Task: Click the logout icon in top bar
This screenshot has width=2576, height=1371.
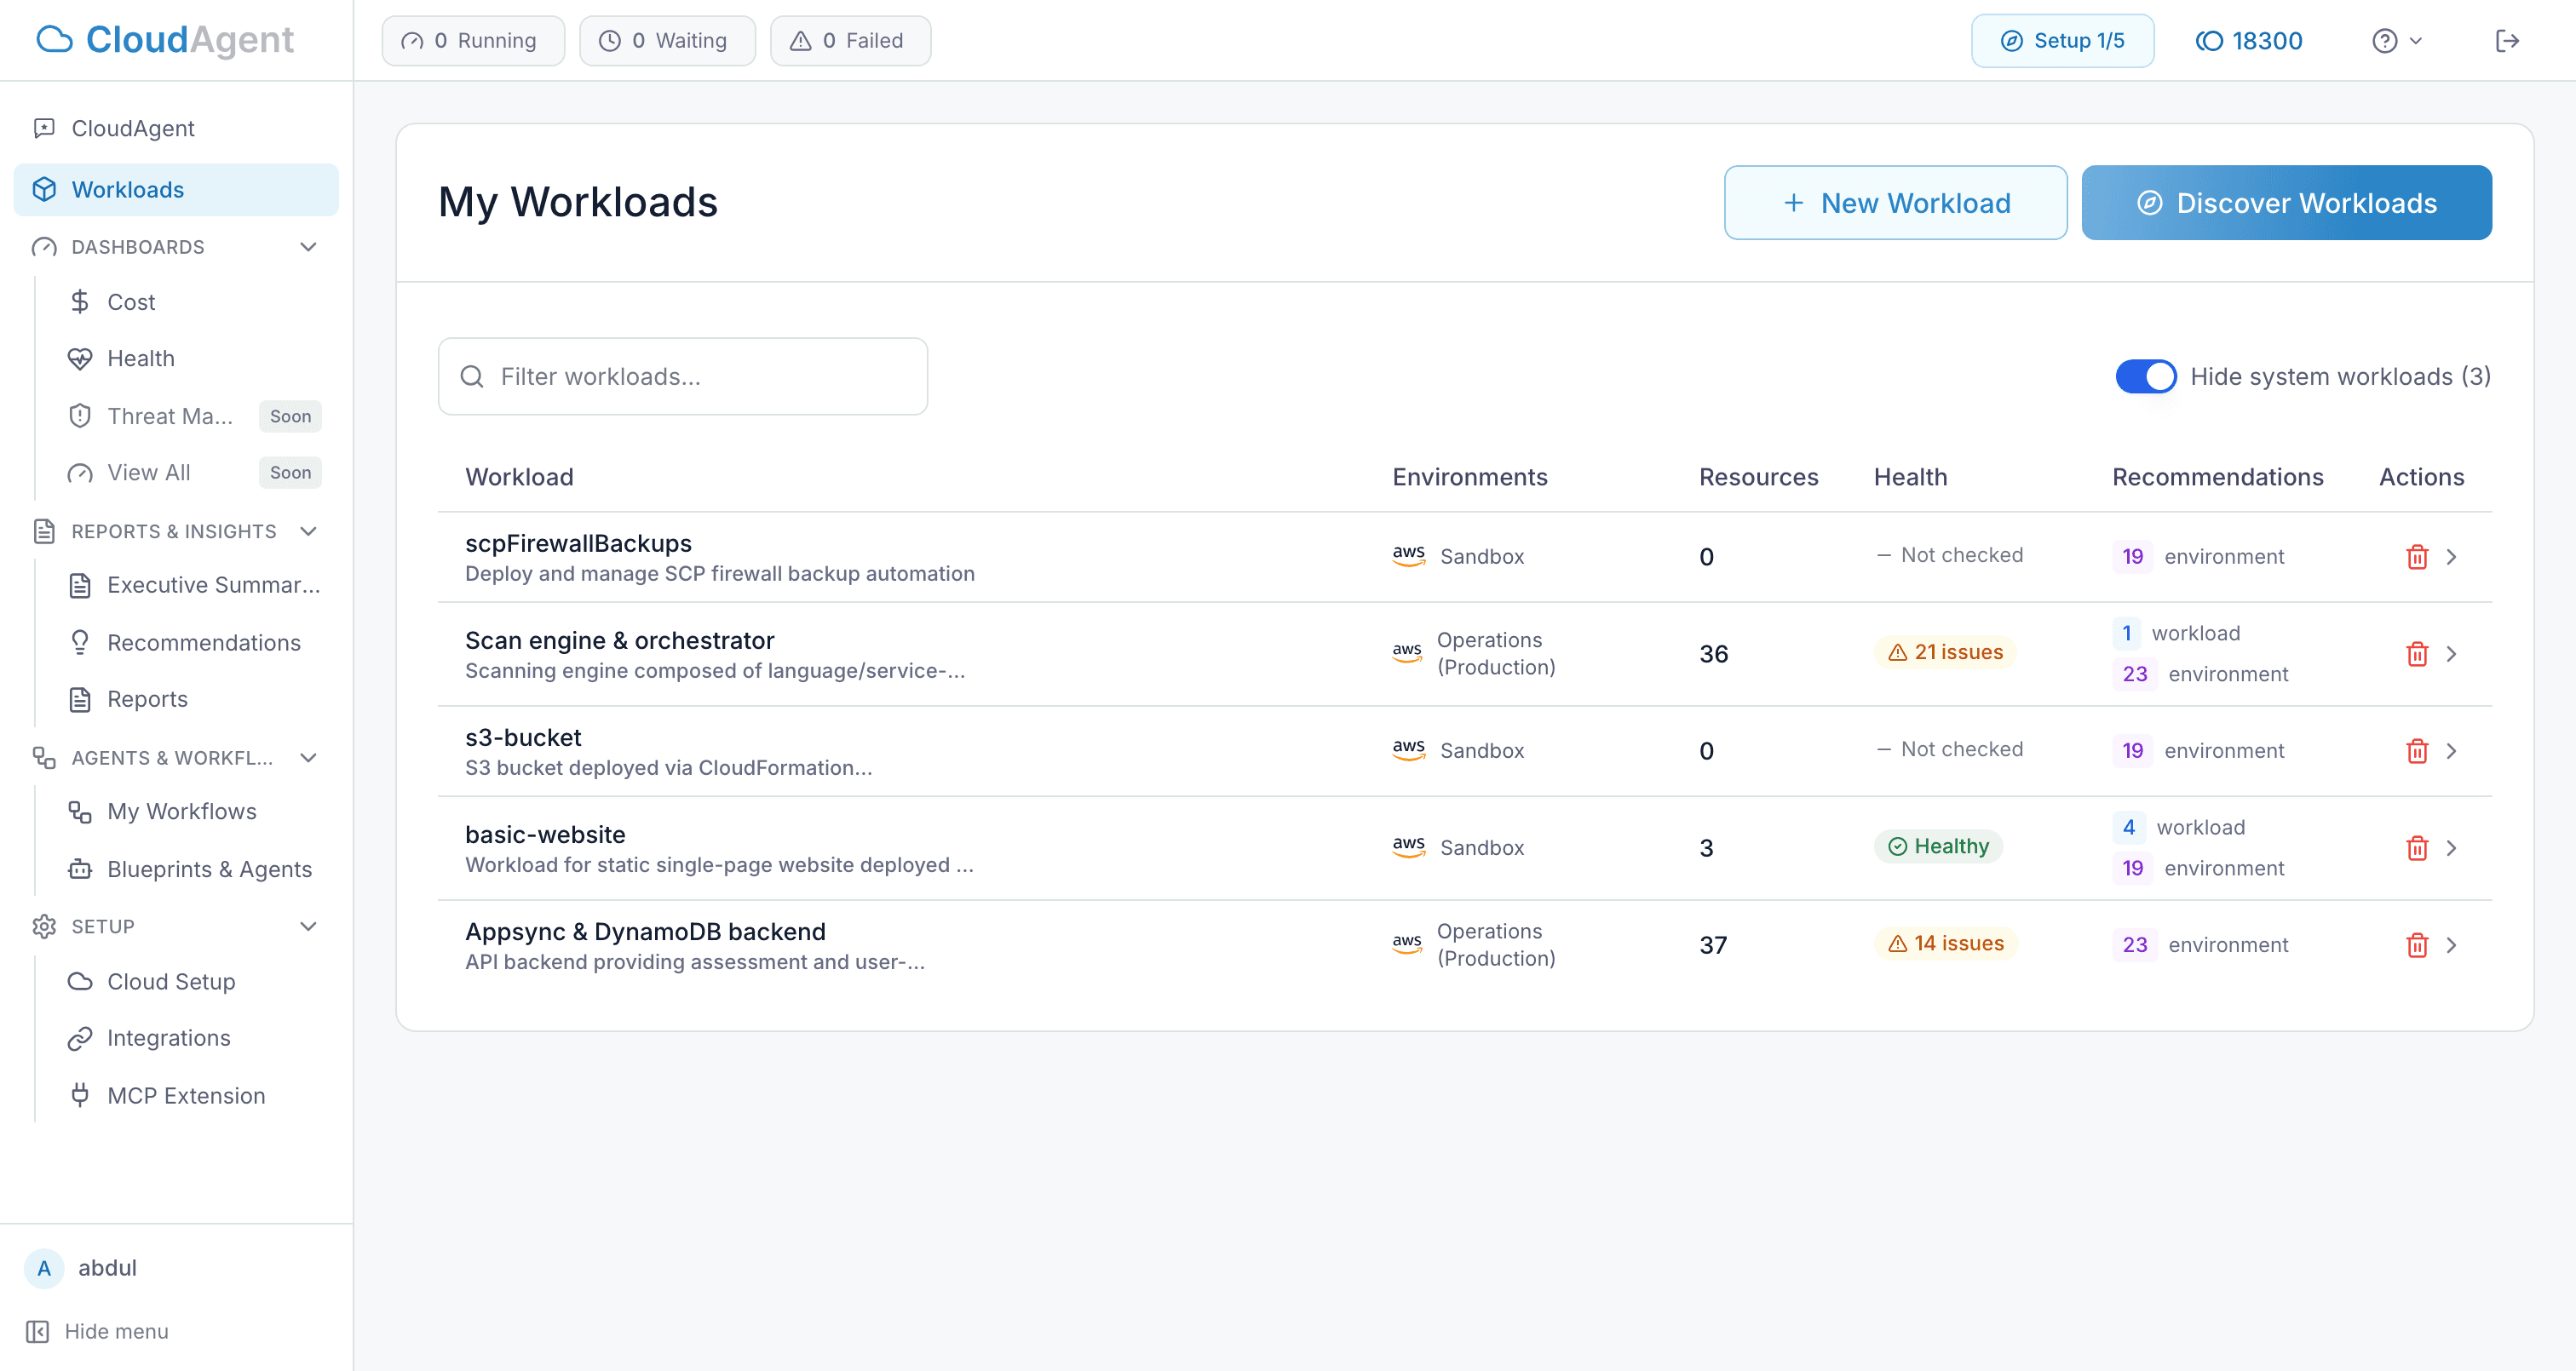Action: pyautogui.click(x=2506, y=41)
